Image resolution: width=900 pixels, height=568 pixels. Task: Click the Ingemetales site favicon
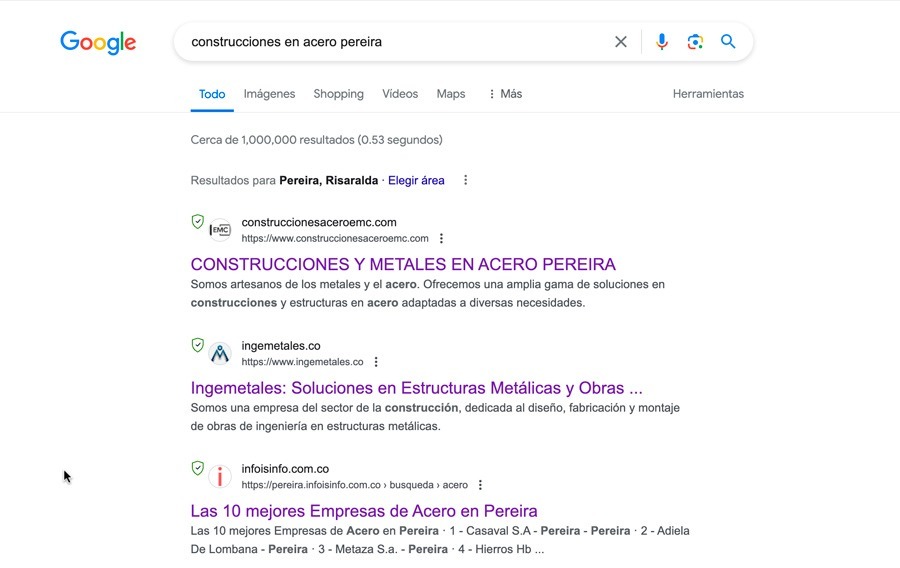220,354
